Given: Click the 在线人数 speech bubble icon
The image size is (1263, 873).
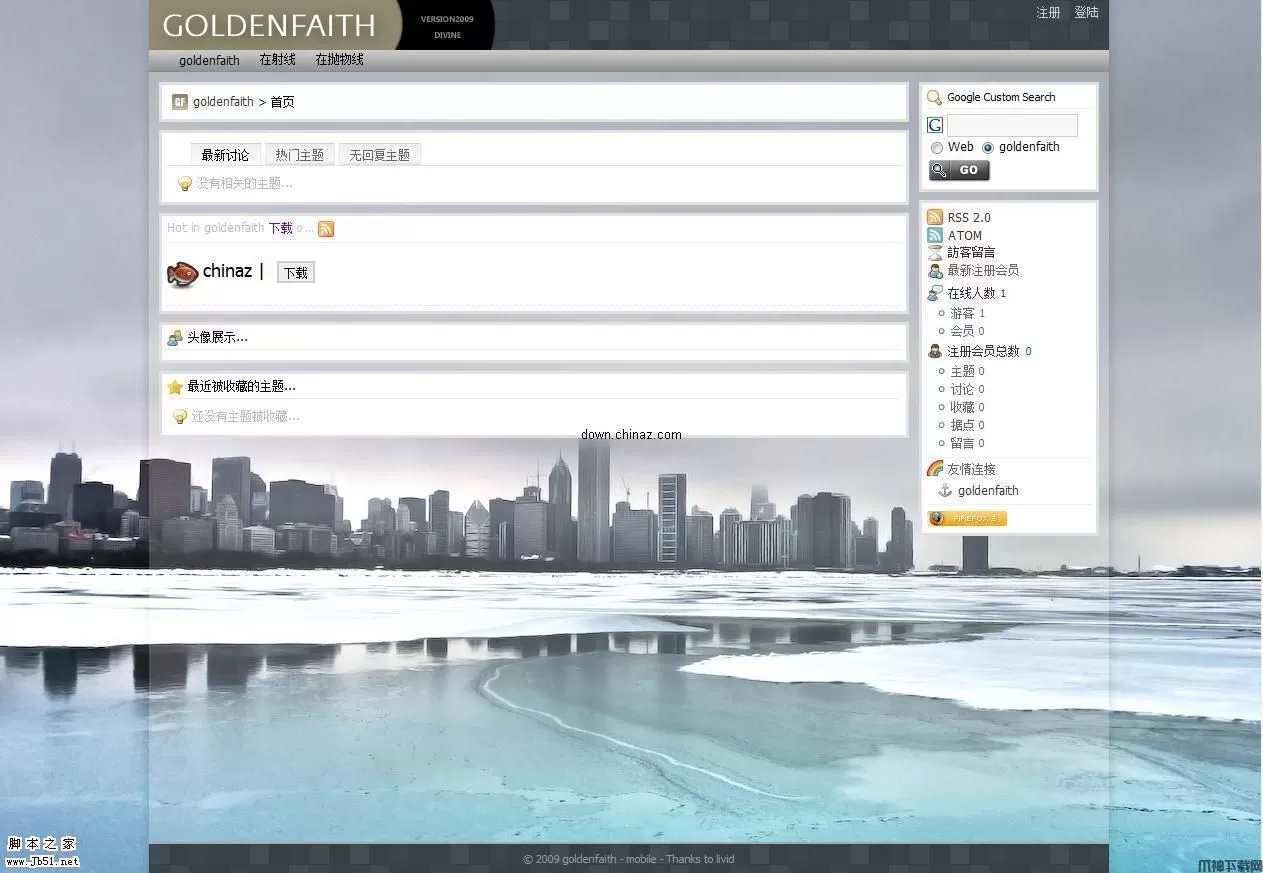Looking at the screenshot, I should pos(934,292).
